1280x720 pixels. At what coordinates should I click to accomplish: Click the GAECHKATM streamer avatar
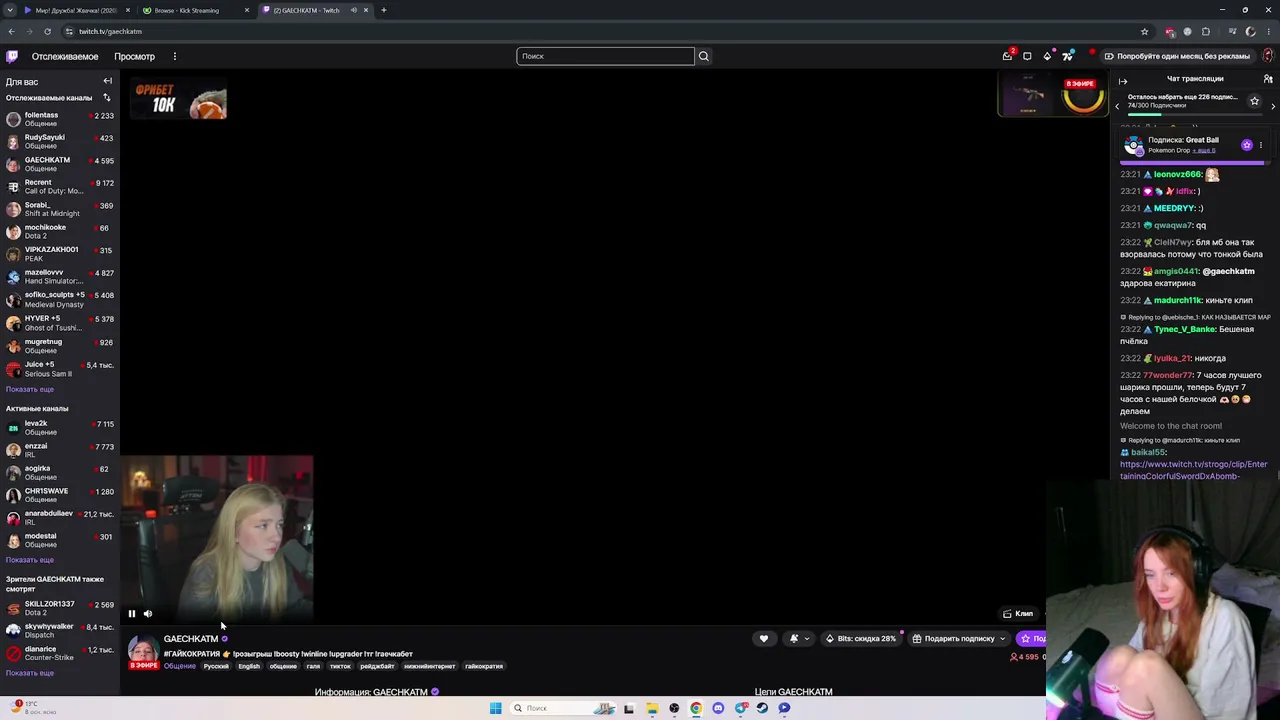[x=144, y=651]
